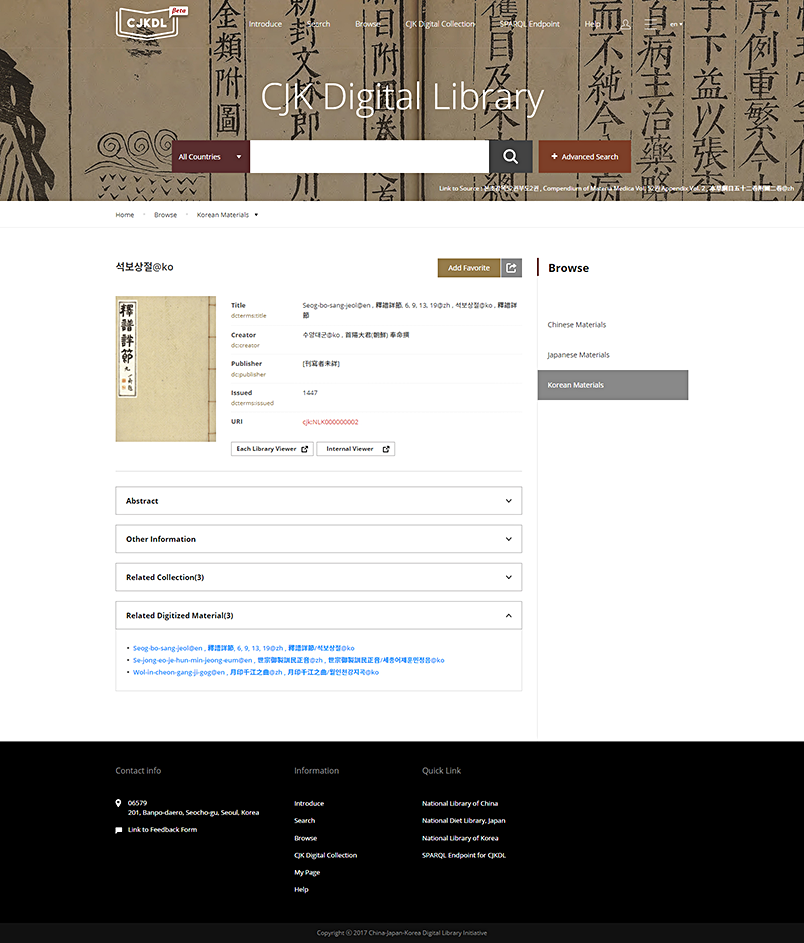Open SPARQL Endpoint for CJKDL link

click(464, 855)
